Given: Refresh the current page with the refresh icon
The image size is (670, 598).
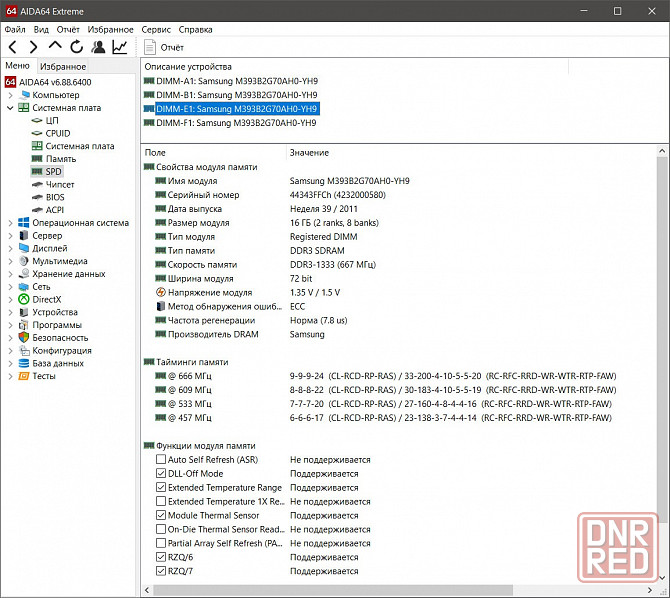Looking at the screenshot, I should (x=76, y=47).
